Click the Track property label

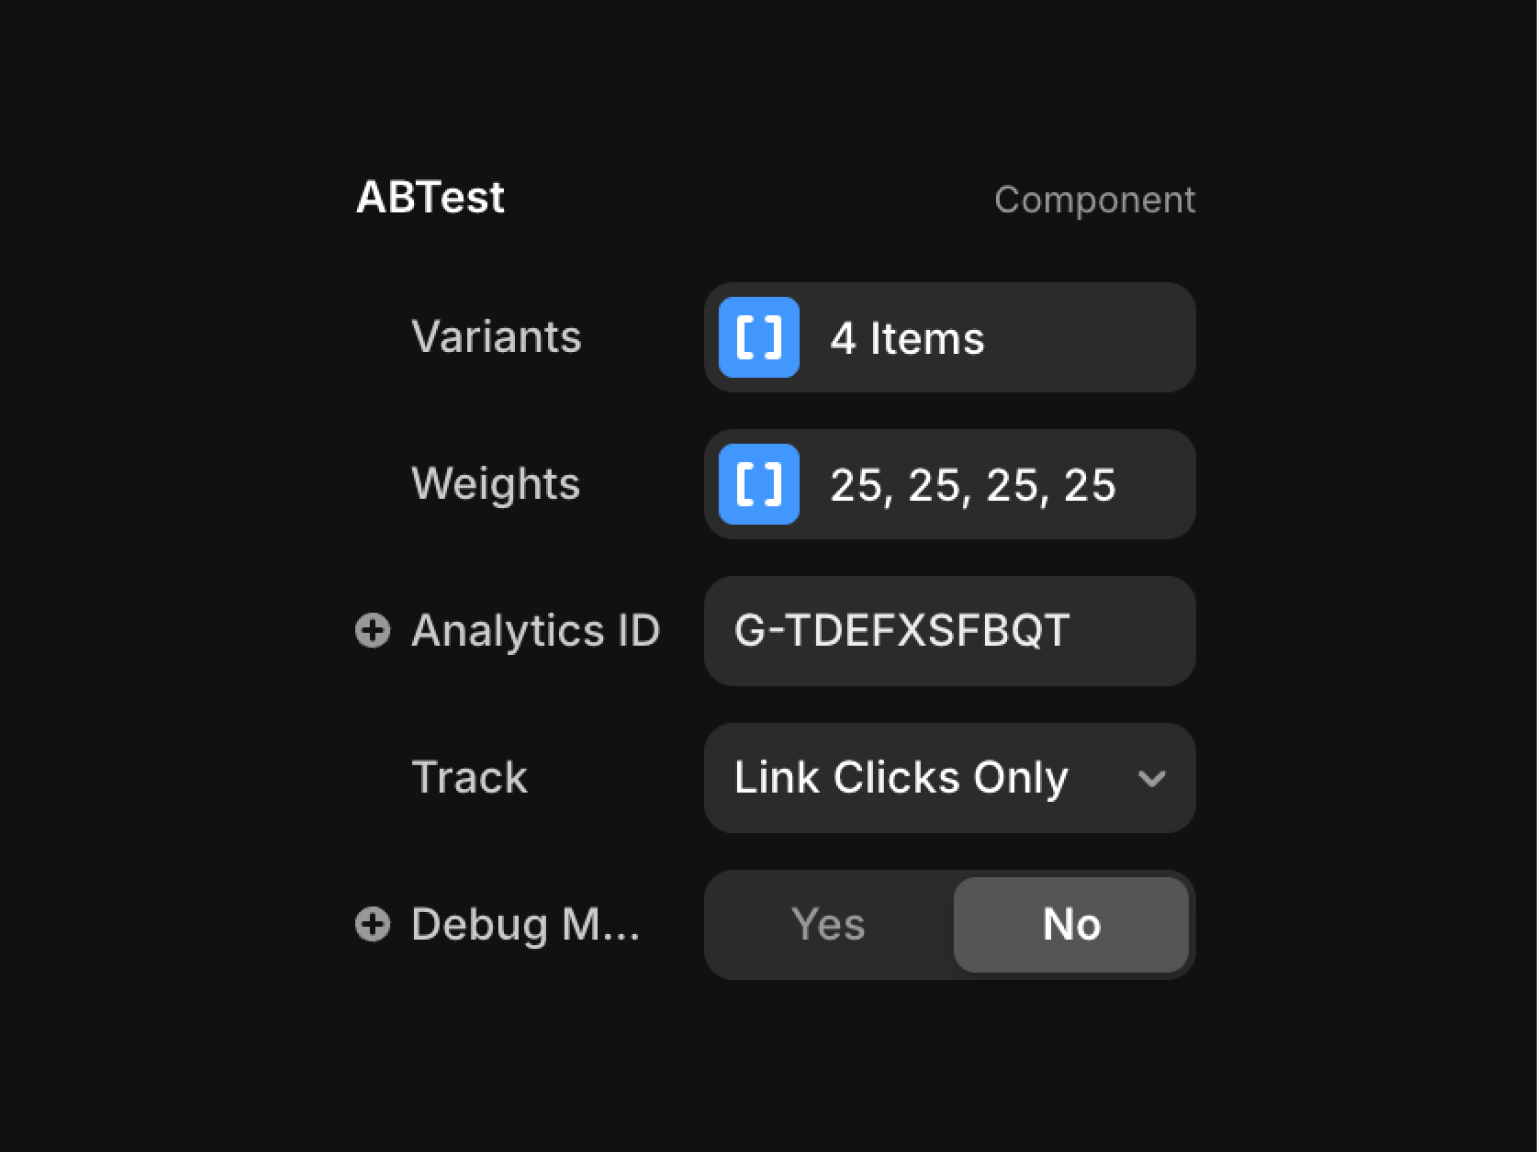pyautogui.click(x=469, y=778)
